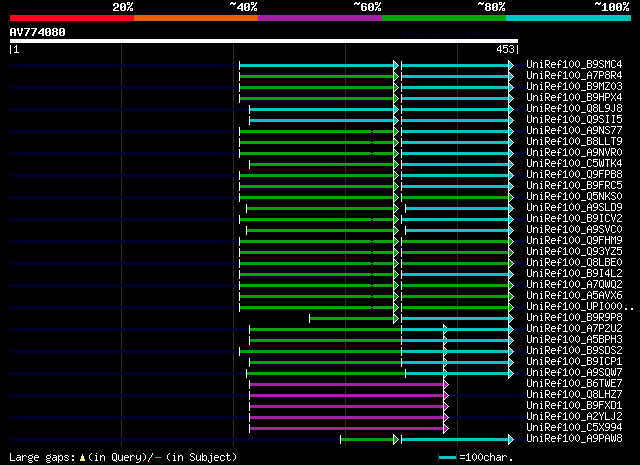Click the UniRef100_A9SVC0 label
The height and width of the screenshot is (465, 640).
[x=574, y=230]
